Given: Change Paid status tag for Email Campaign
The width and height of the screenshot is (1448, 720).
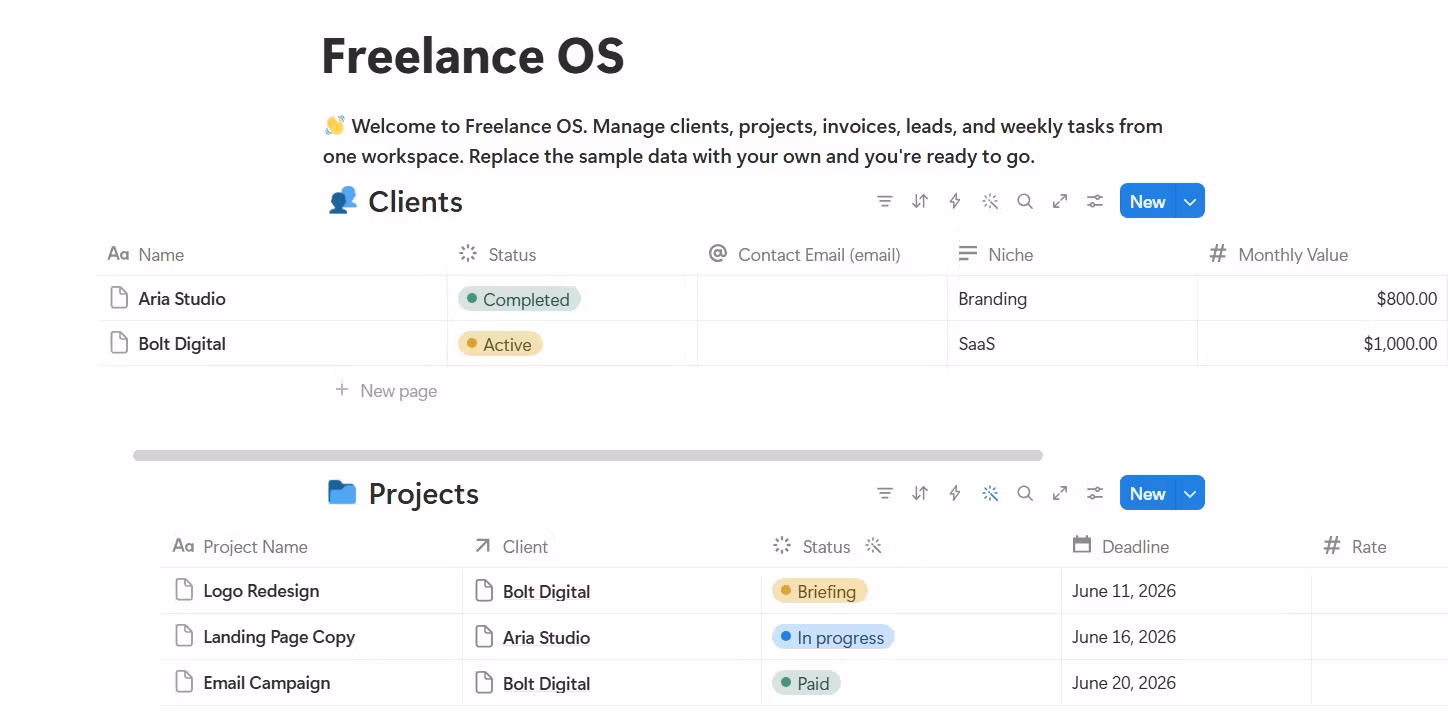Looking at the screenshot, I should 806,683.
